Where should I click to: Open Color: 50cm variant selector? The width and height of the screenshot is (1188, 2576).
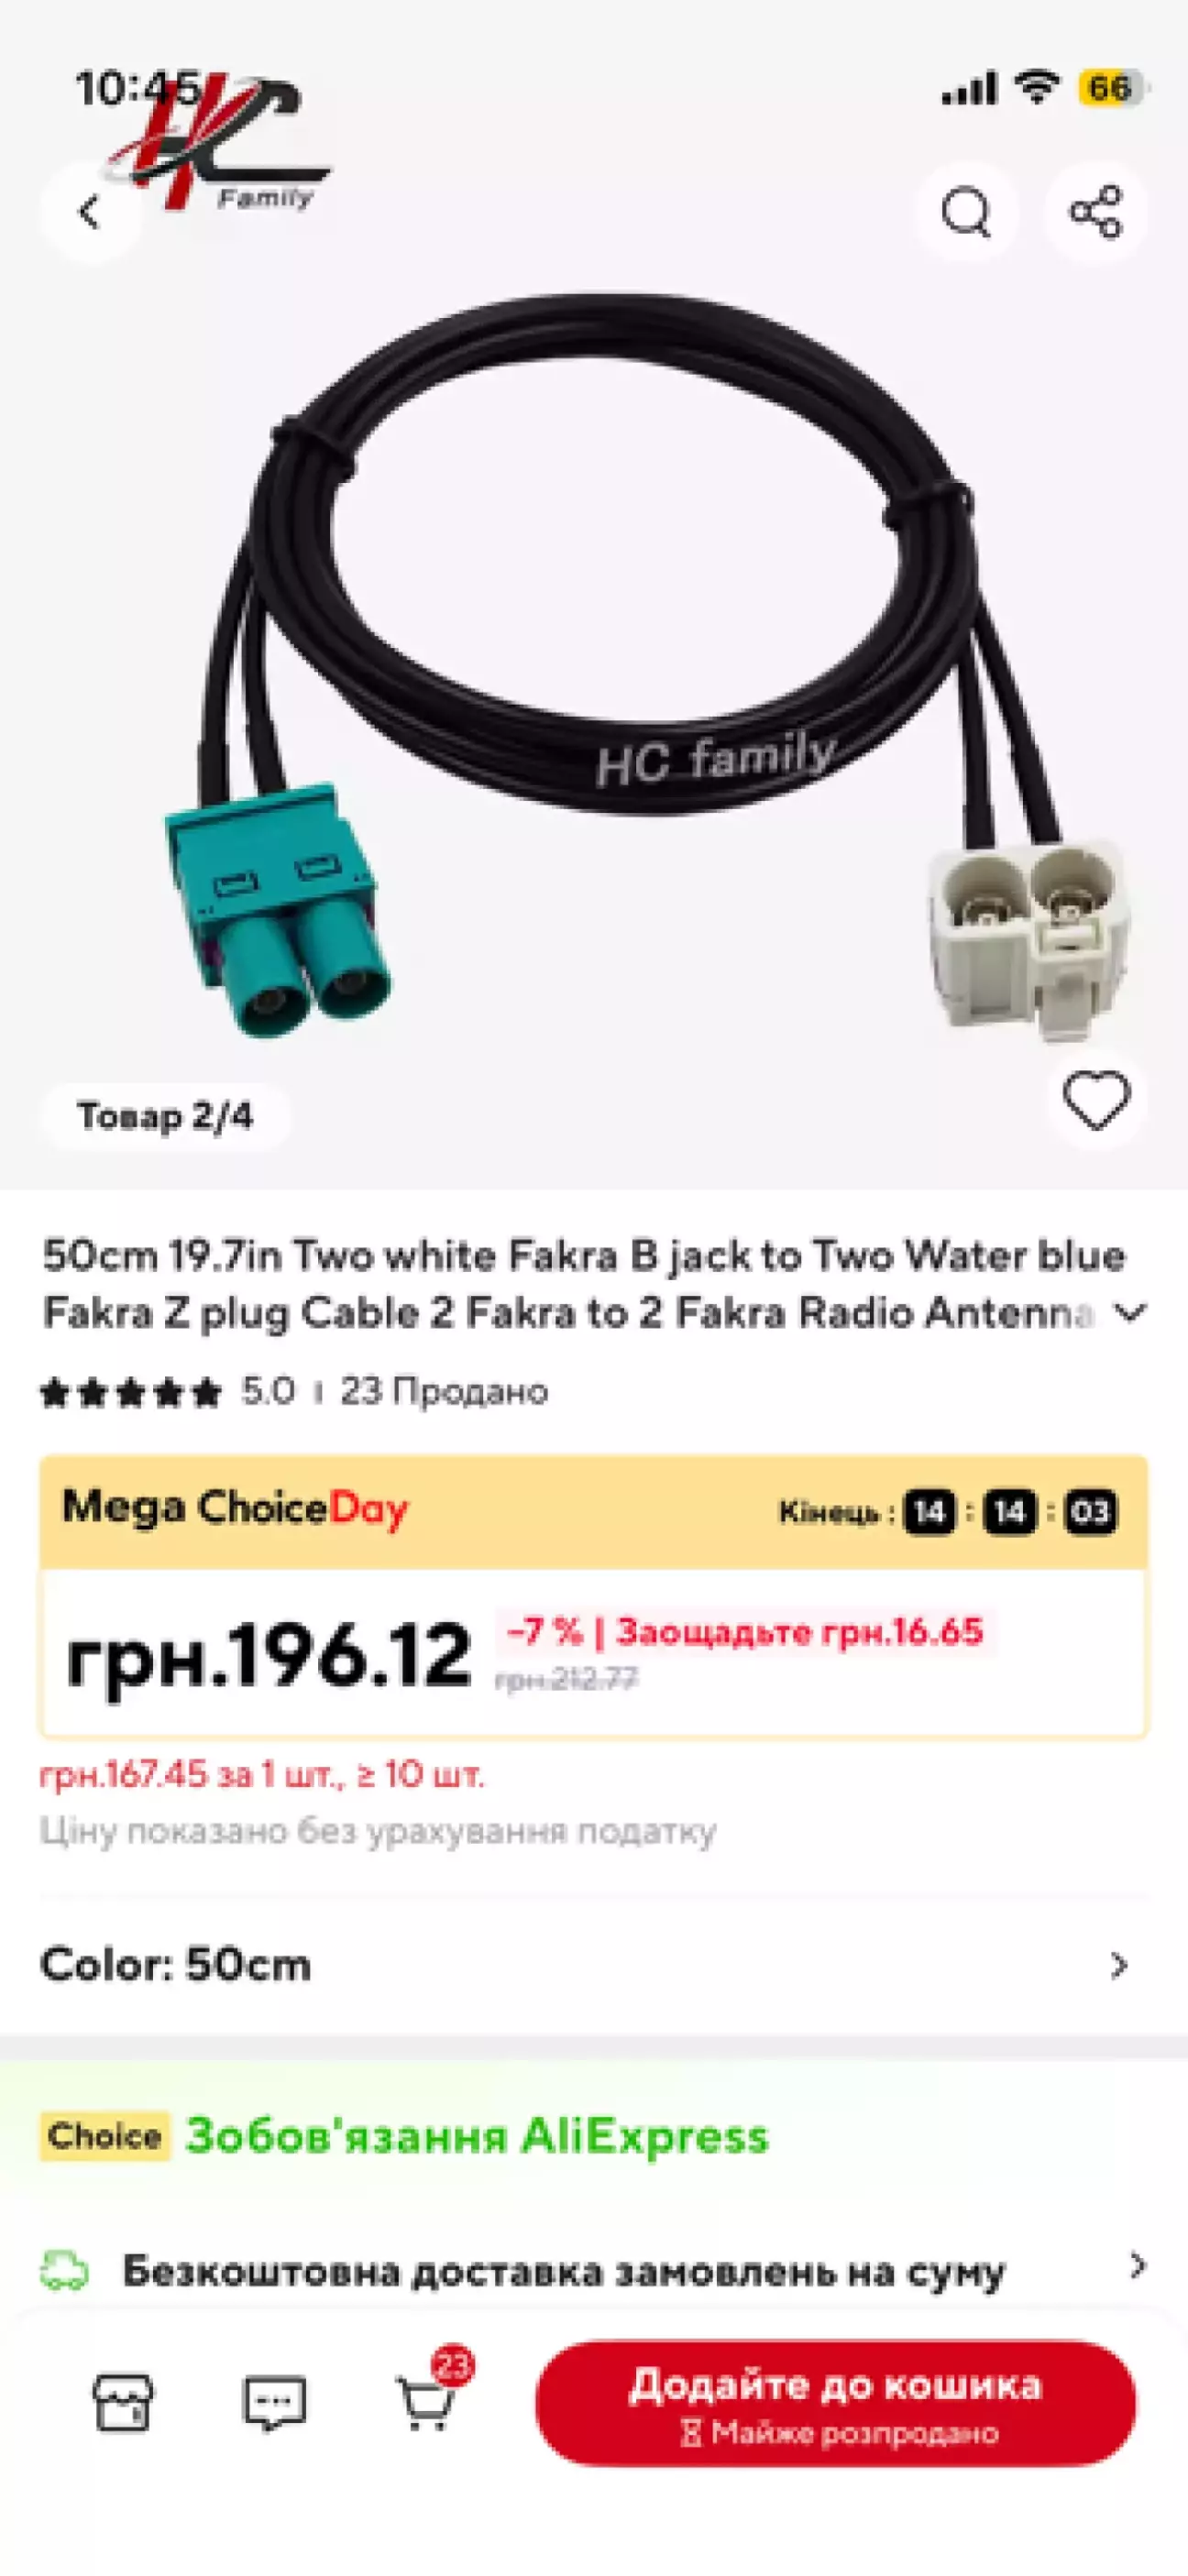[594, 1965]
